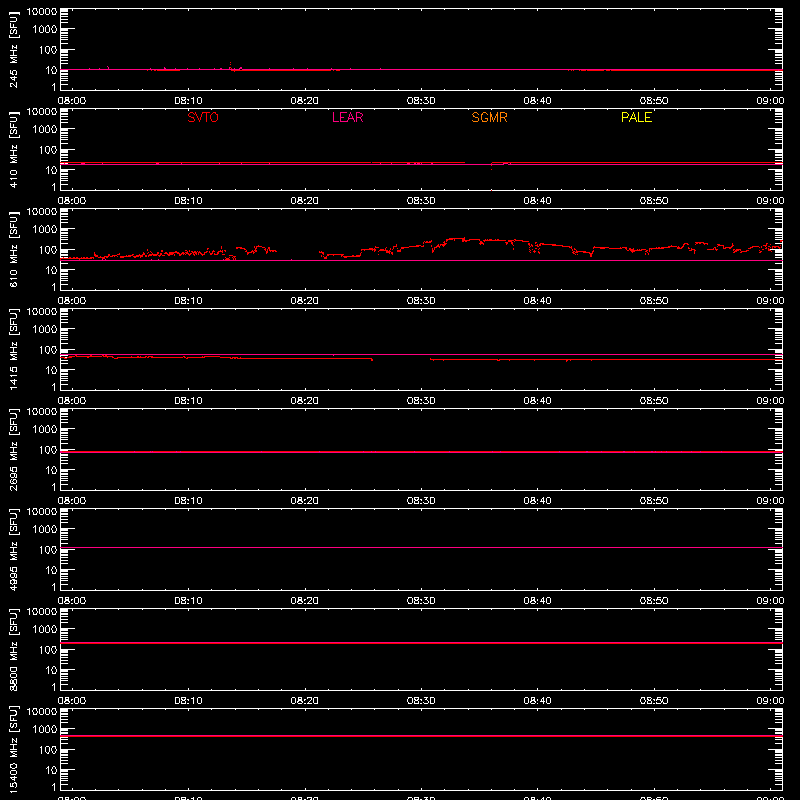Click the 10 tick of the 245 MHz plot
The width and height of the screenshot is (800, 800).
pyautogui.click(x=52, y=70)
